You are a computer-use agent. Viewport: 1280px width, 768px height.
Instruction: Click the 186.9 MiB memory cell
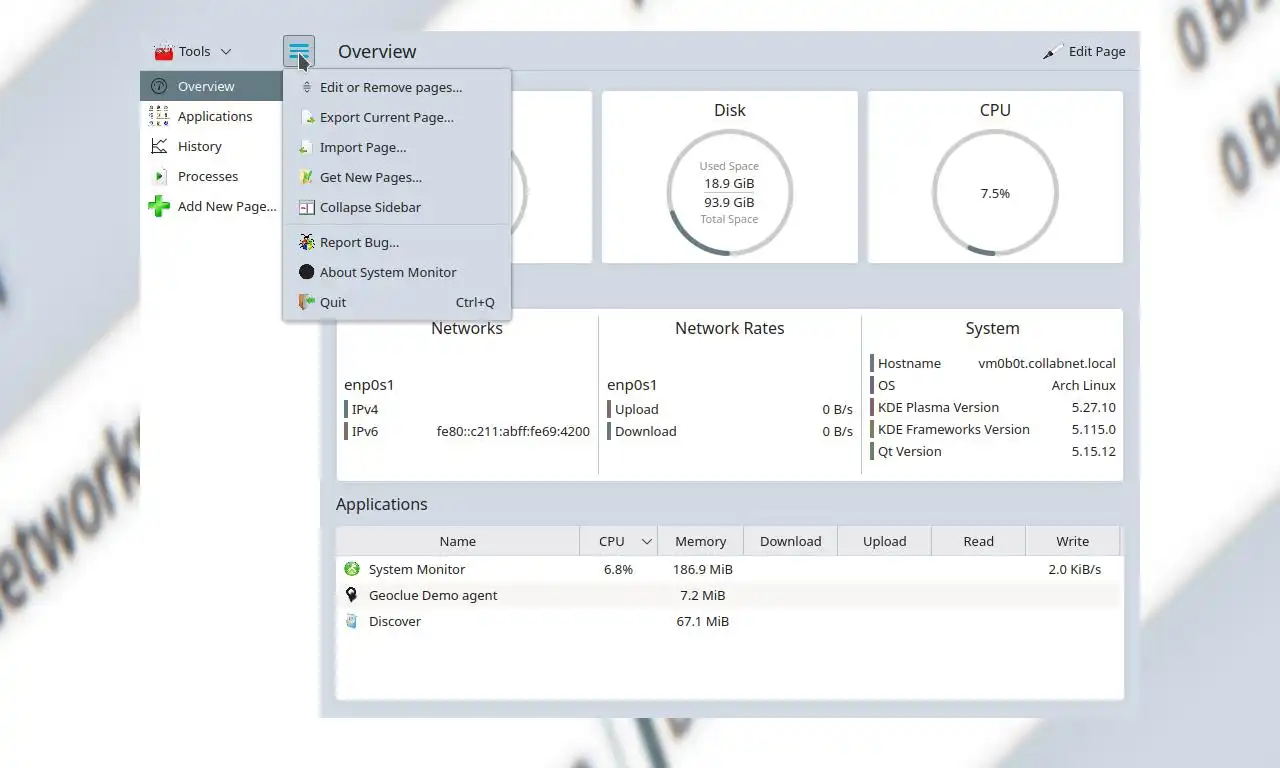pos(703,569)
